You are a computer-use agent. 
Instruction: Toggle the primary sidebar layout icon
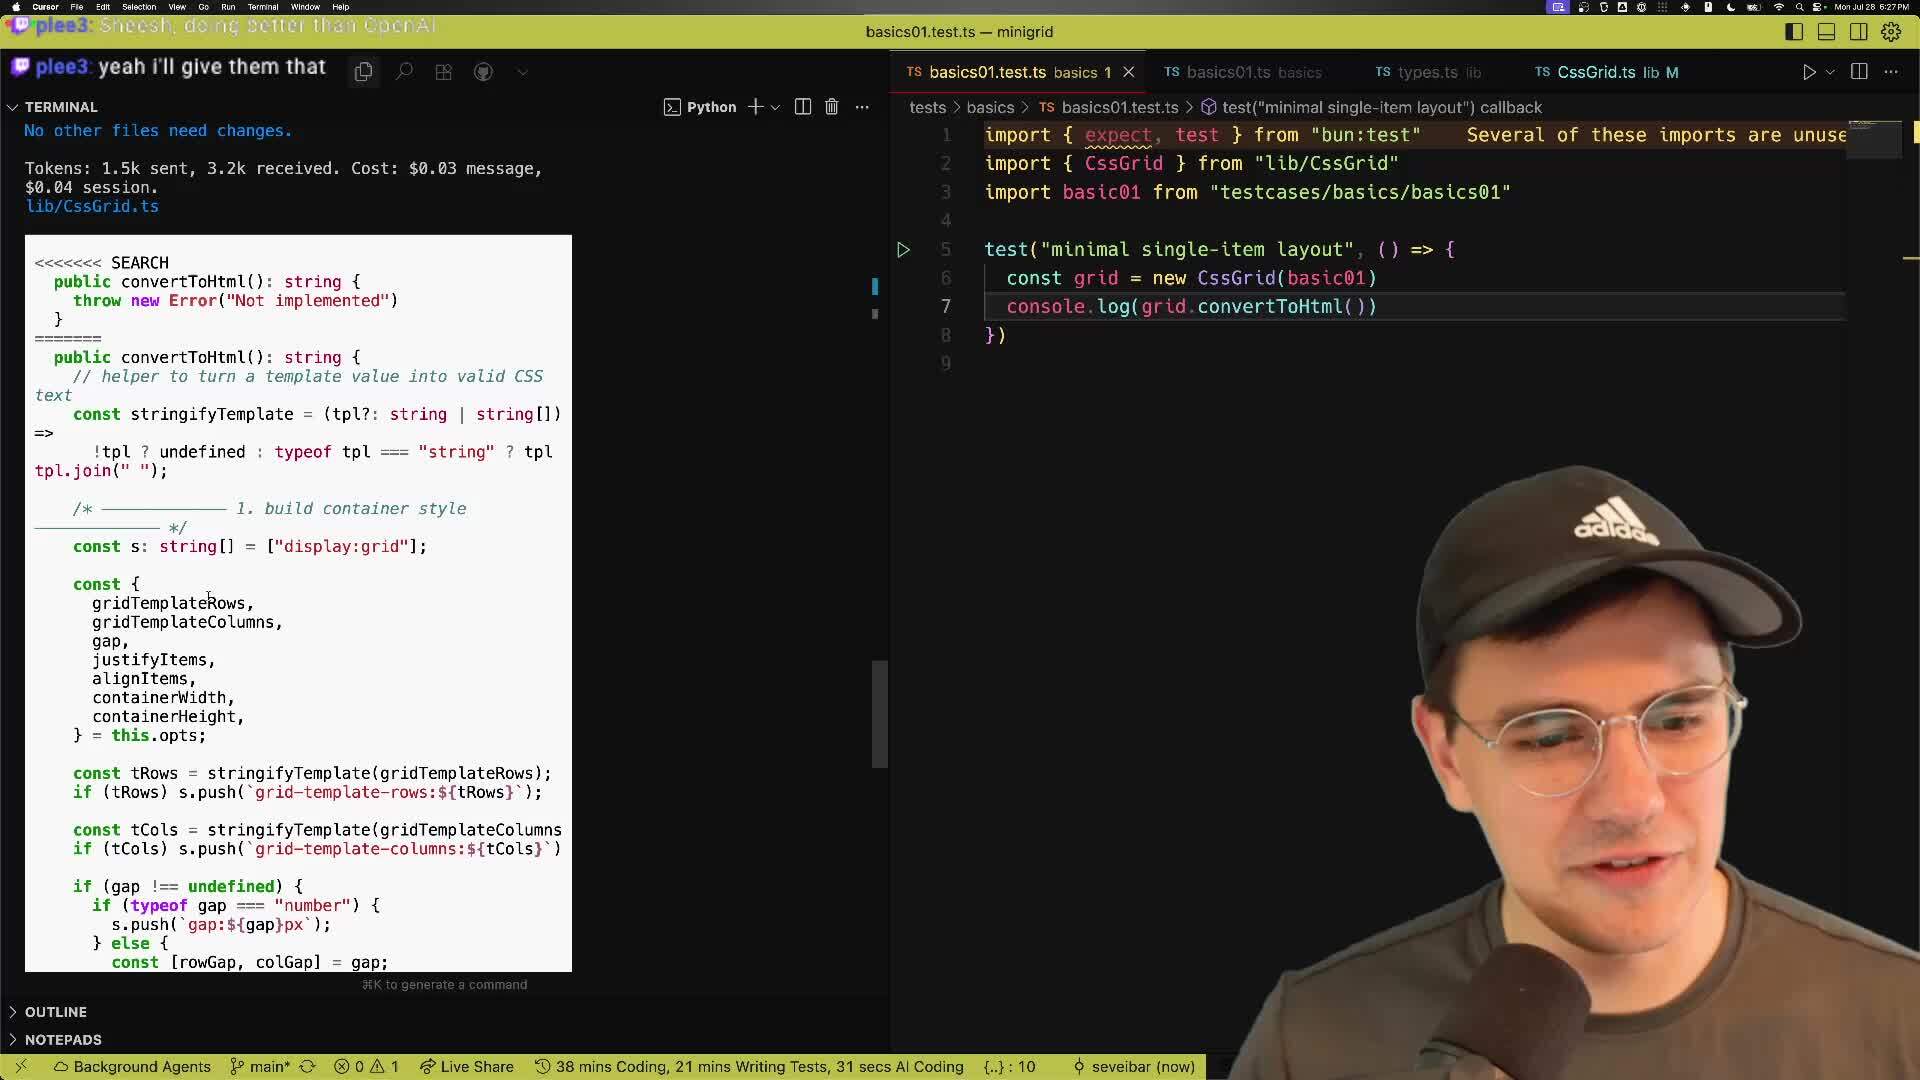(1794, 32)
